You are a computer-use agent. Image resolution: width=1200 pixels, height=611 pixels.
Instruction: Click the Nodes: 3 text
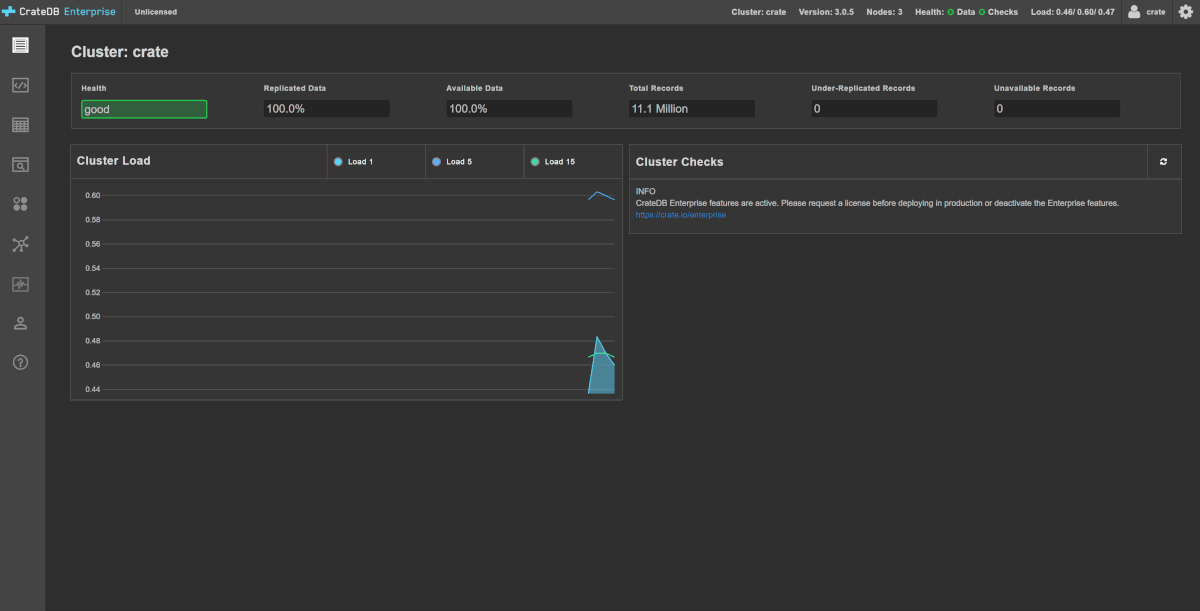point(884,12)
